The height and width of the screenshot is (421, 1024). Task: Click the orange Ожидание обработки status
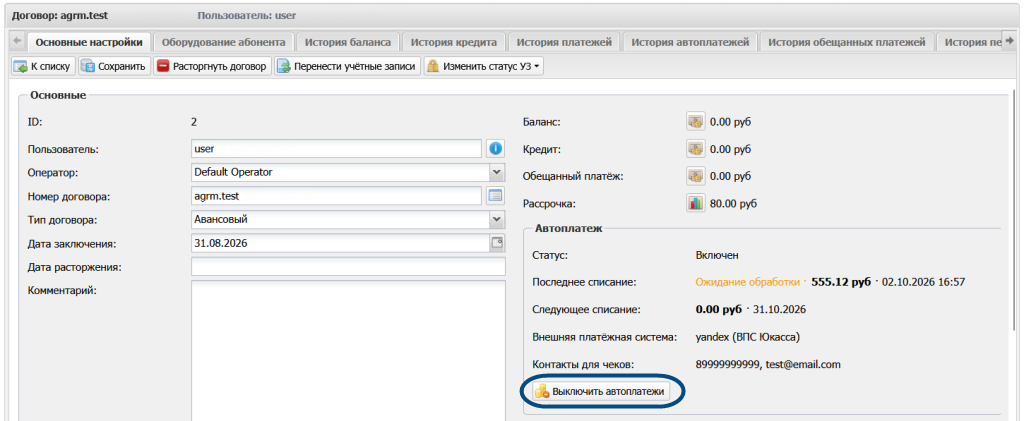pos(748,282)
